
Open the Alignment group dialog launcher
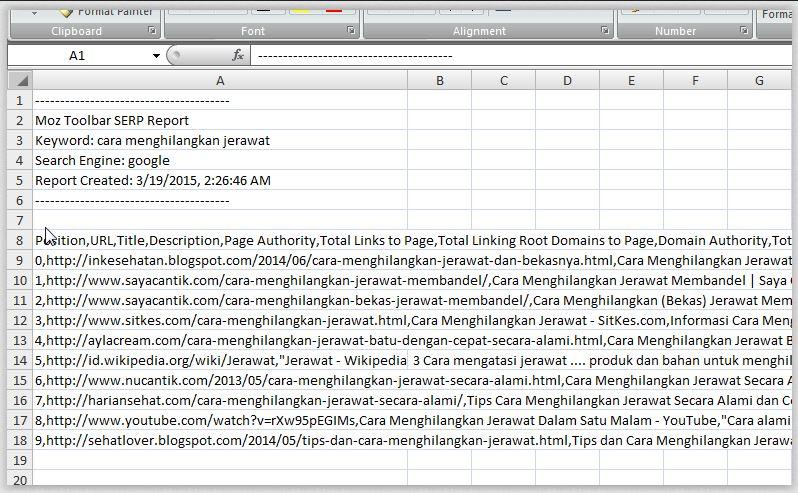pyautogui.click(x=605, y=31)
